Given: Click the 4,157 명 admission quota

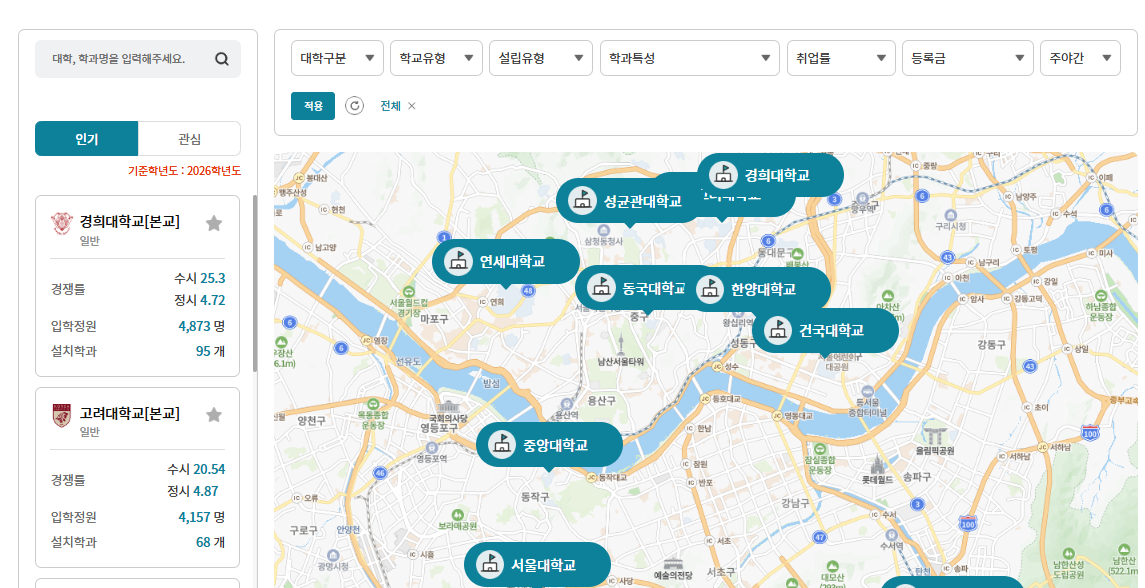Looking at the screenshot, I should (202, 517).
